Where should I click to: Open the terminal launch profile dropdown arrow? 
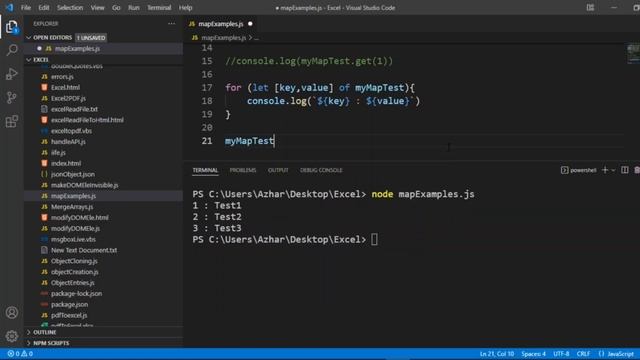tap(613, 171)
